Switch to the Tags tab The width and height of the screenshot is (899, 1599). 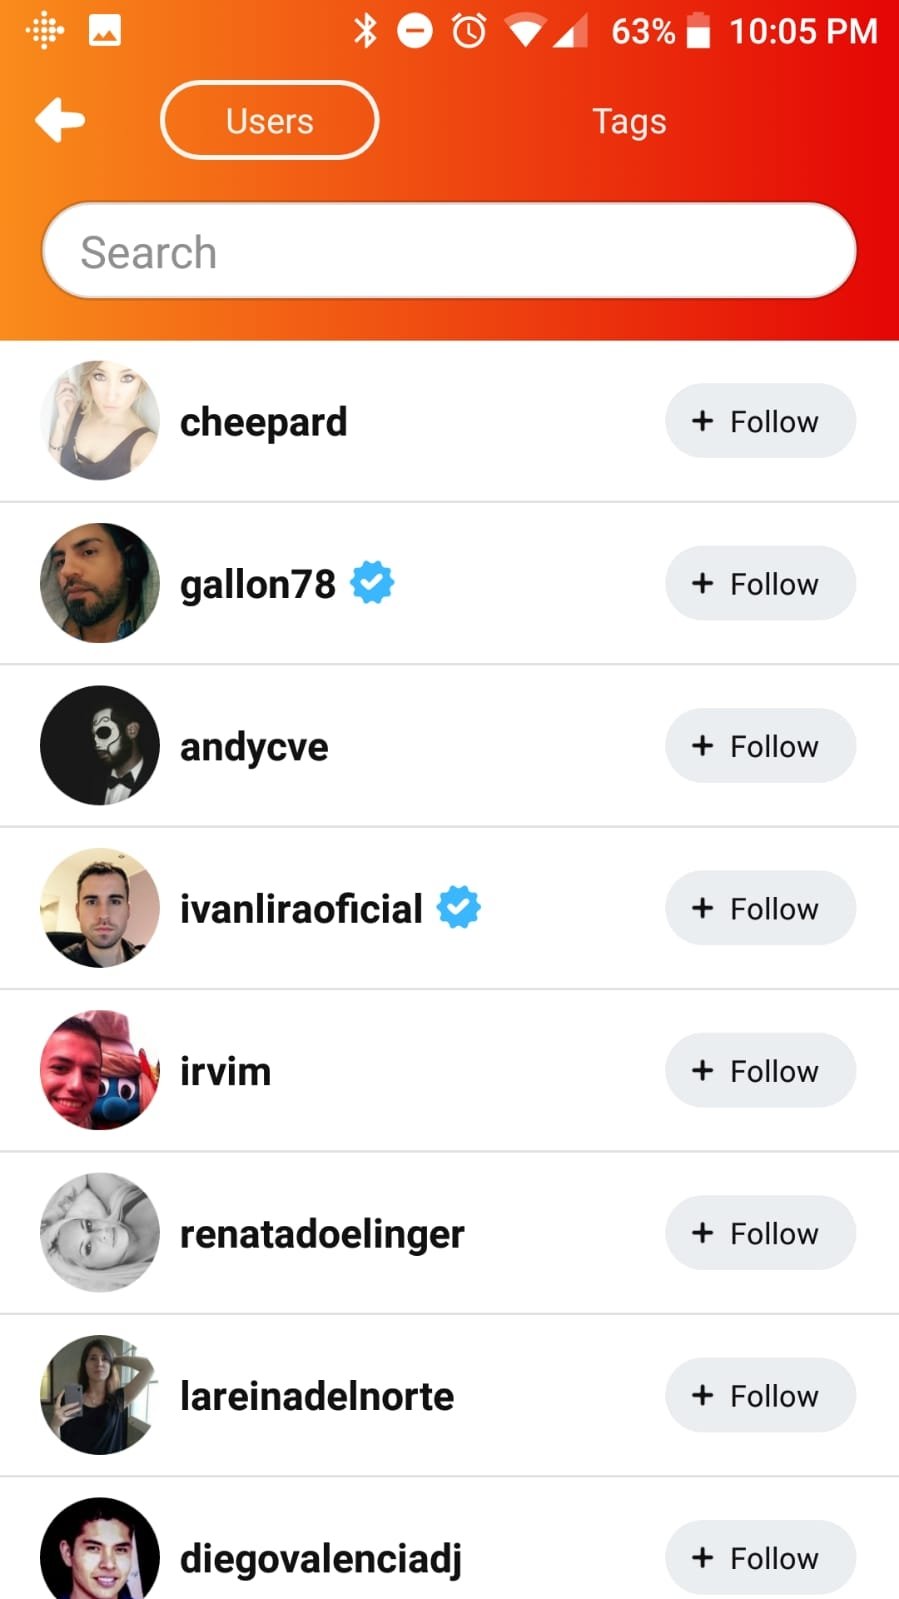pos(629,121)
